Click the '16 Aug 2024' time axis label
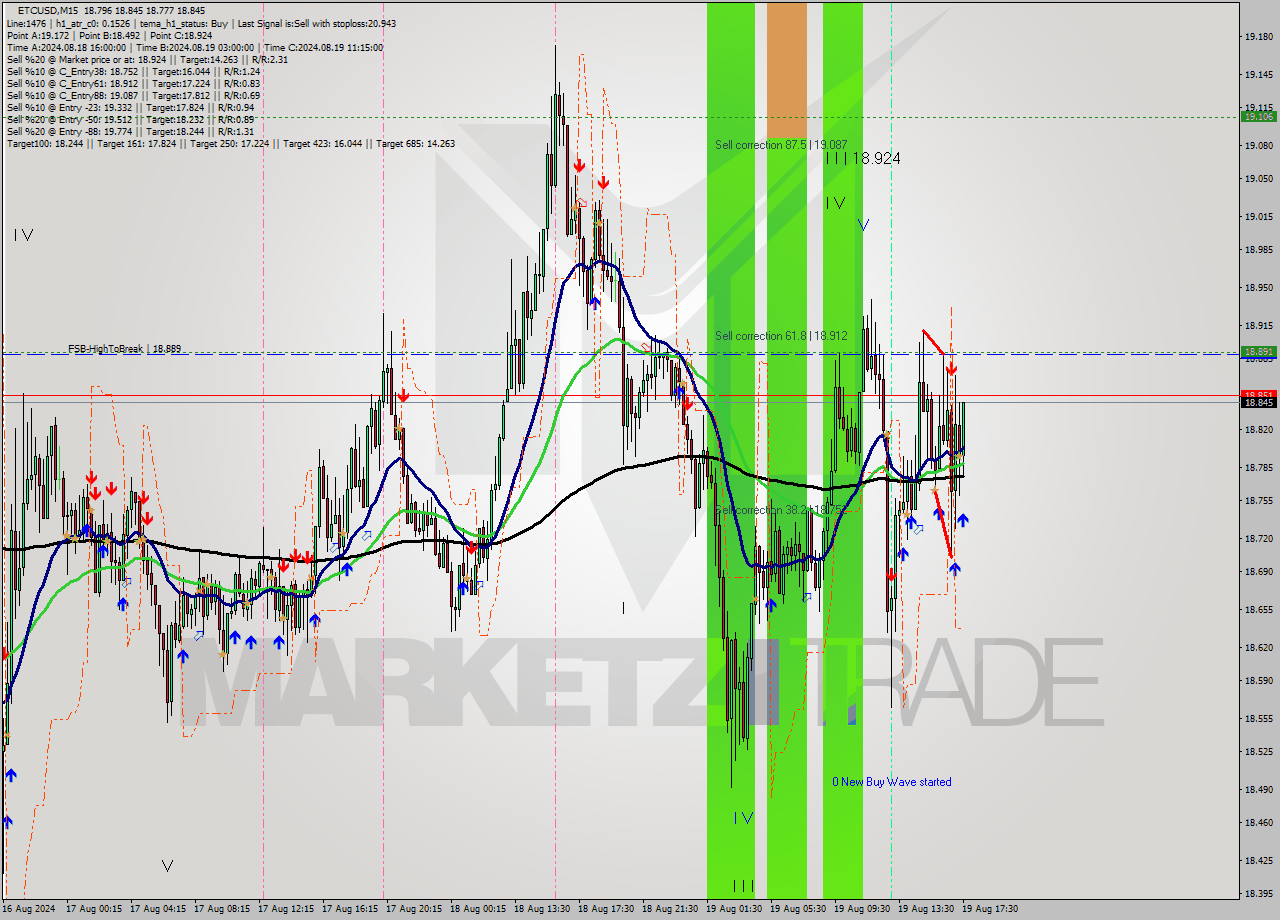1280x920 pixels. point(29,909)
